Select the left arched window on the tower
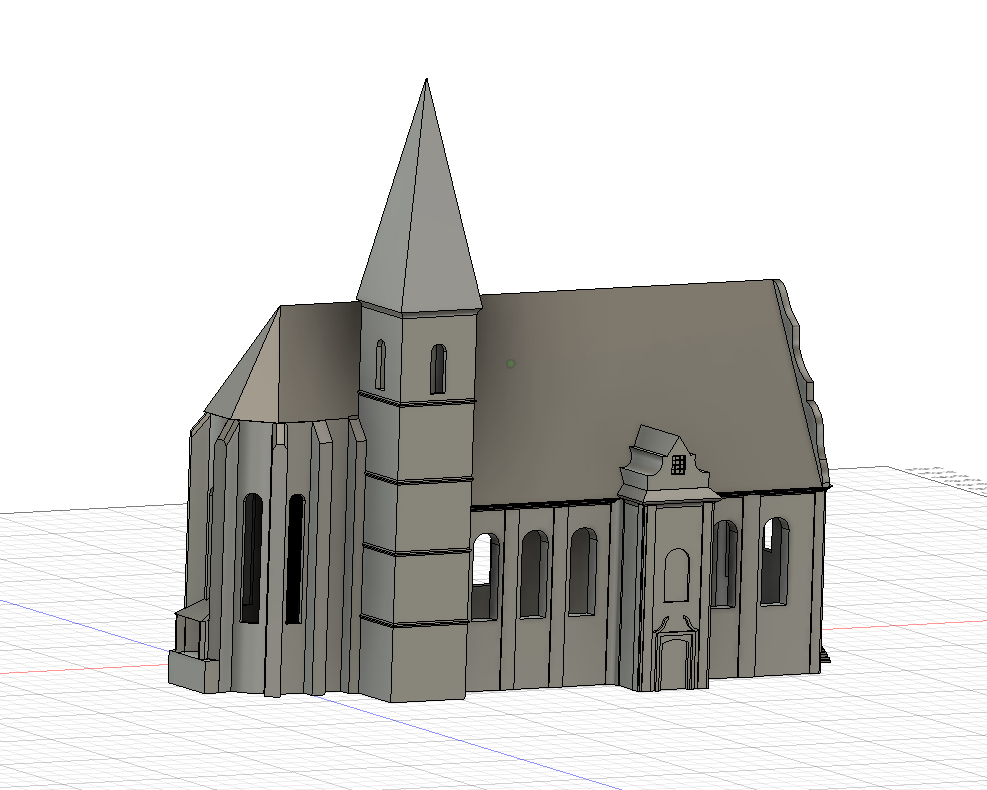Screen dimensions: 987x790 coord(380,365)
